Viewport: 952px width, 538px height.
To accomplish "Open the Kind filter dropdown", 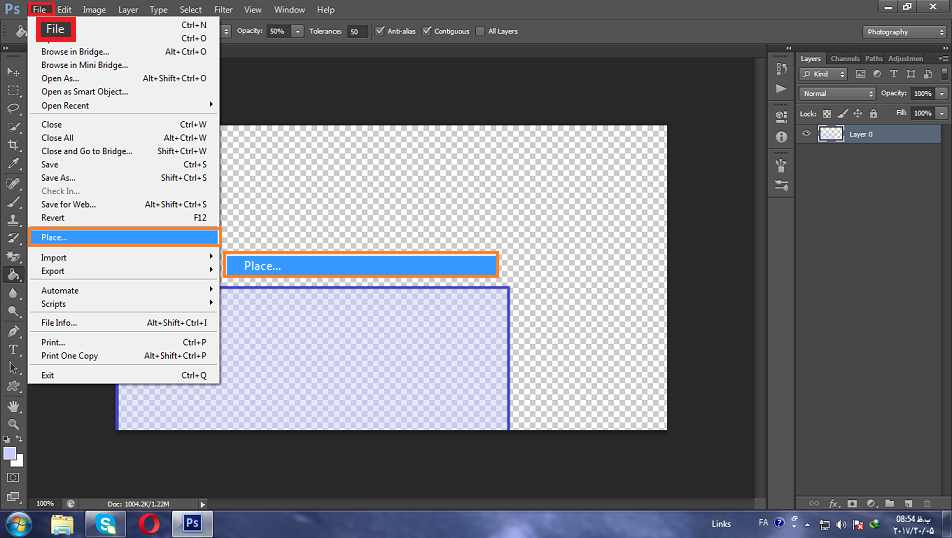I will point(823,74).
